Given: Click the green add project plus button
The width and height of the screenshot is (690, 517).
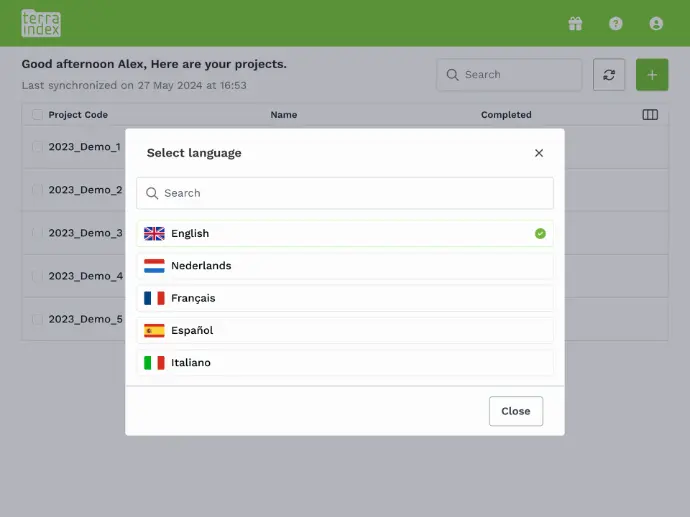Looking at the screenshot, I should coord(652,75).
